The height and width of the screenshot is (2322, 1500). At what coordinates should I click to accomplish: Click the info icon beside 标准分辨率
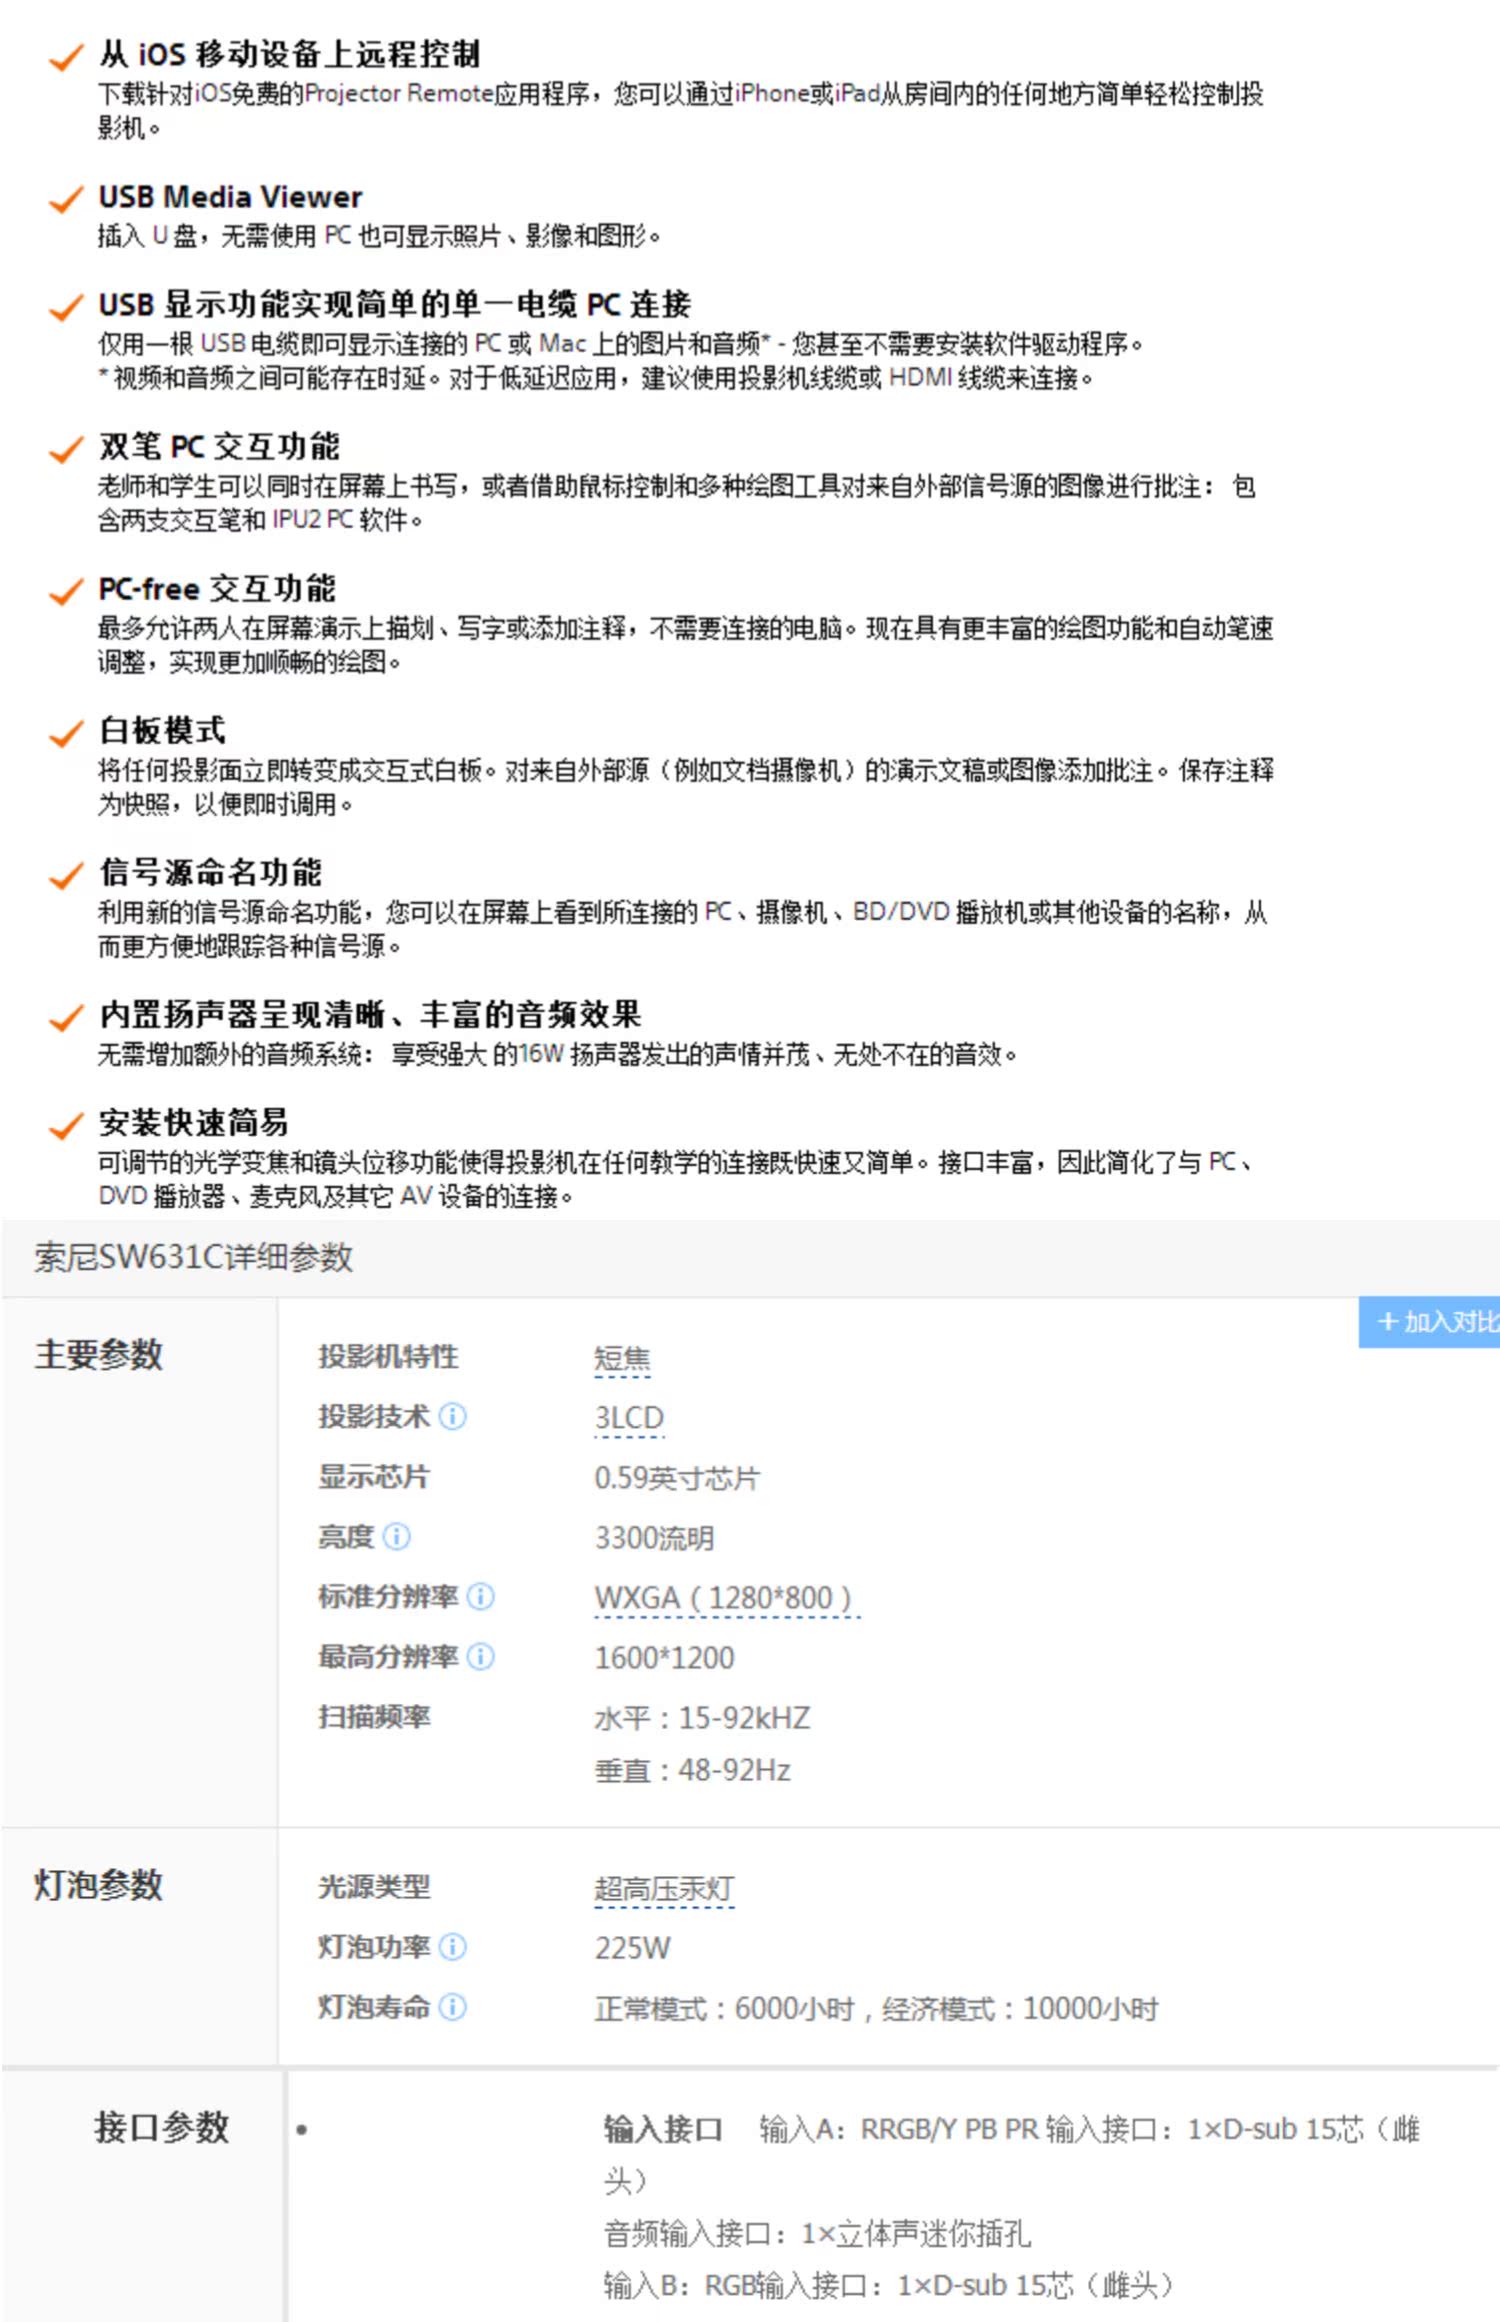coord(480,1596)
